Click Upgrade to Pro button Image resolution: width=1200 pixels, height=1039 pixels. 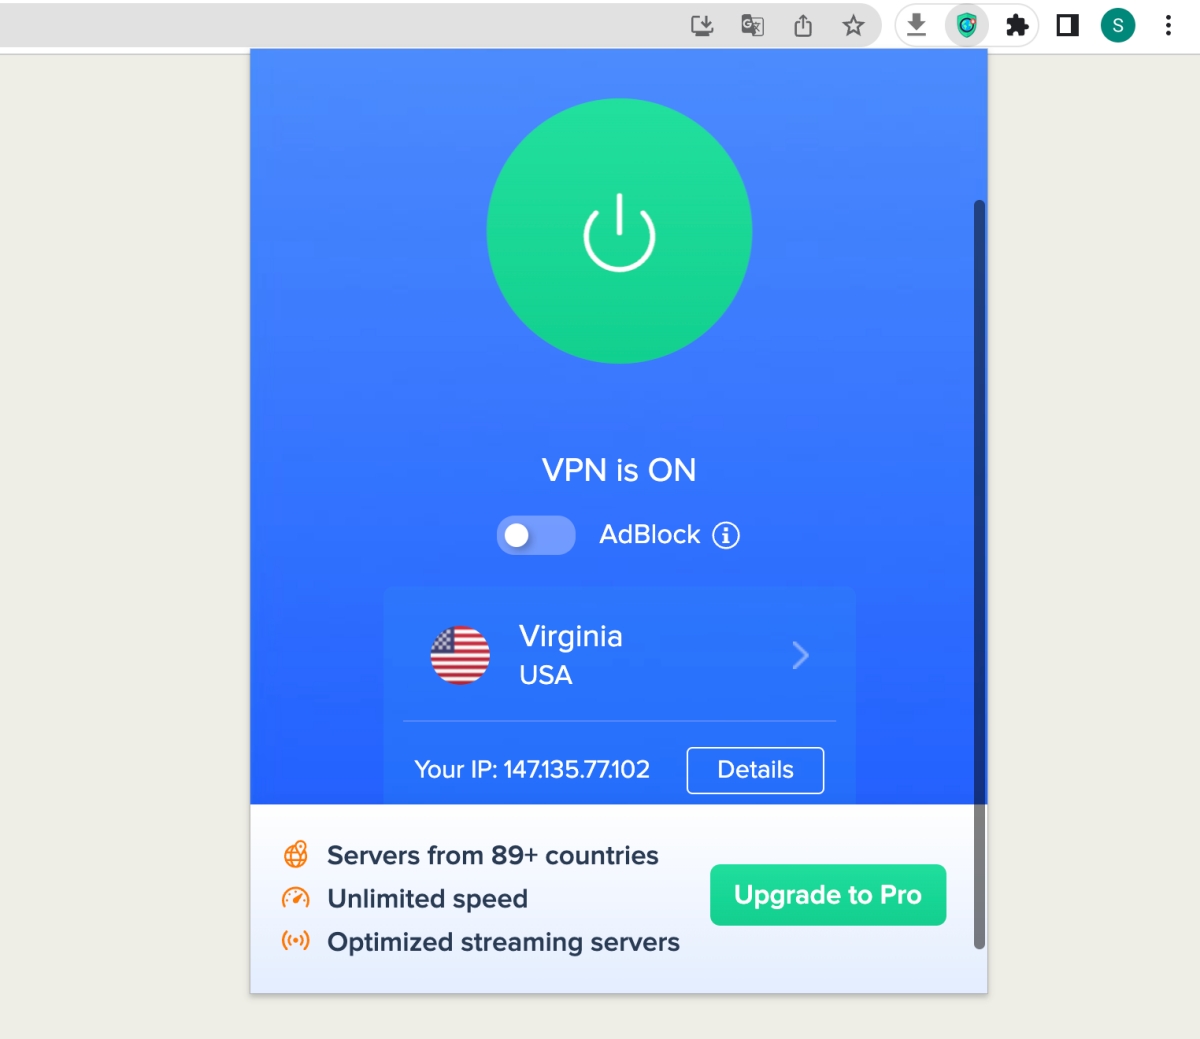[828, 895]
